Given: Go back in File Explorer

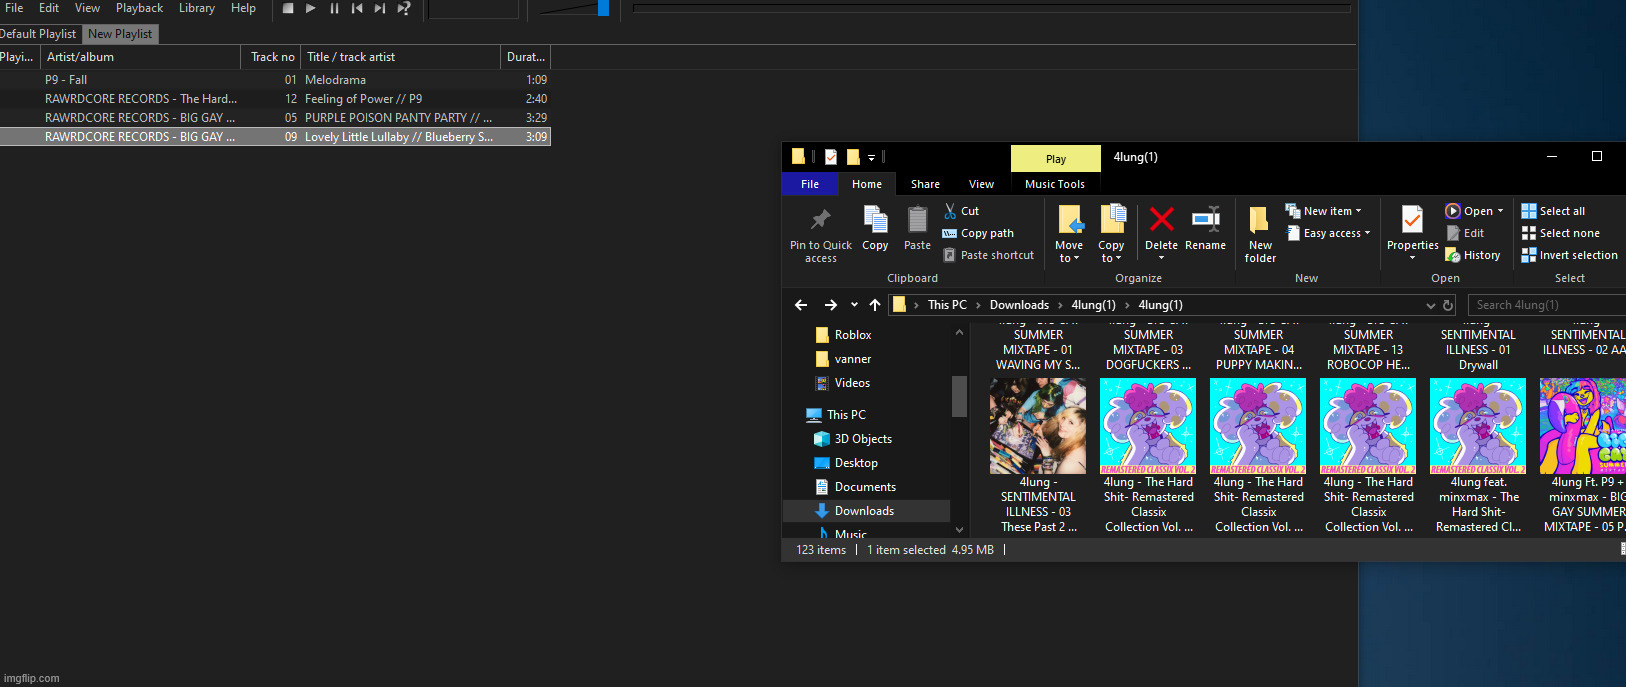Looking at the screenshot, I should pos(801,305).
